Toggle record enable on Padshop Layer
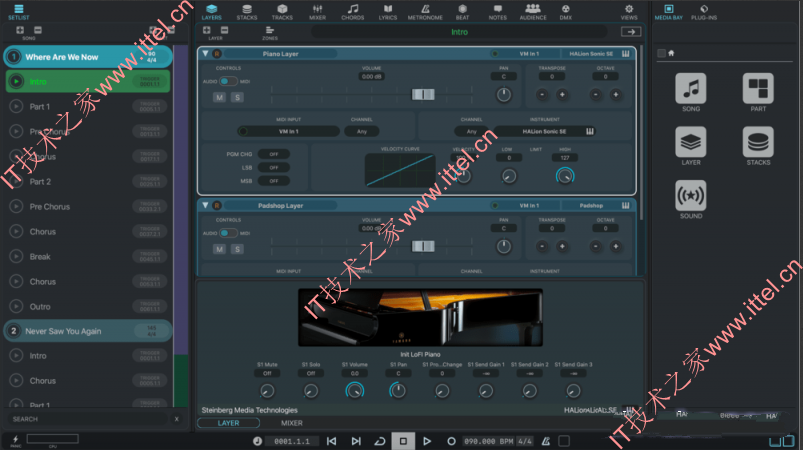The image size is (803, 450). 217,205
